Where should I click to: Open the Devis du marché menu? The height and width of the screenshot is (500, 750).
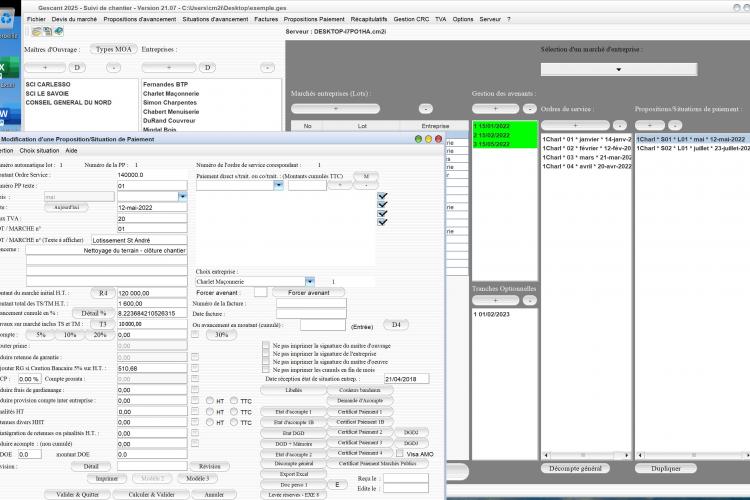[x=74, y=19]
